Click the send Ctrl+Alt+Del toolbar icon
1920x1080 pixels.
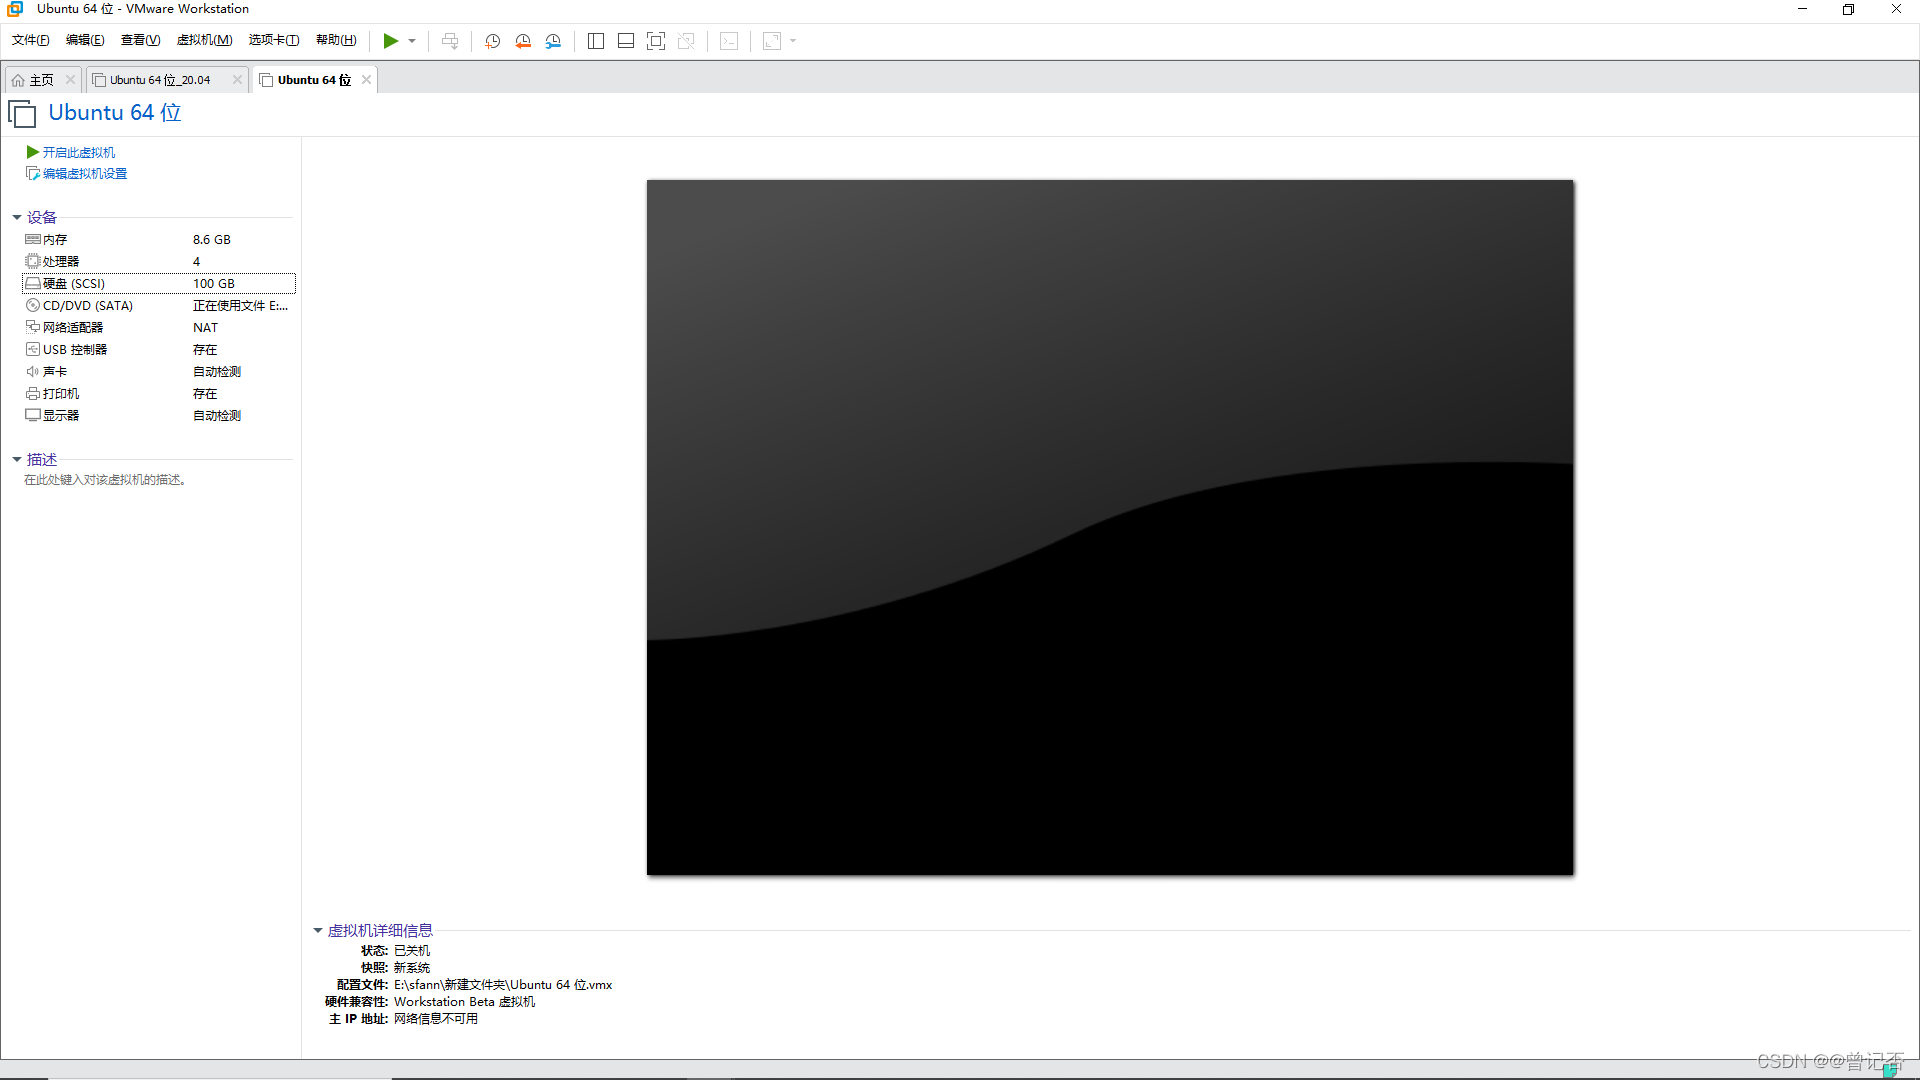pyautogui.click(x=450, y=41)
